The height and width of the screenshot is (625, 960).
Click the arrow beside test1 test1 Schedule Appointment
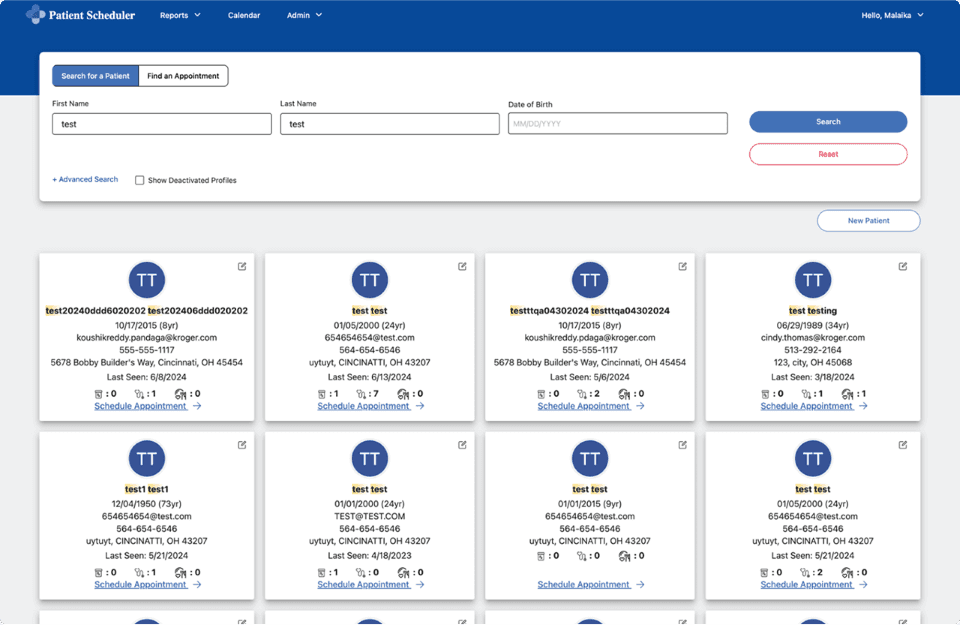tap(197, 585)
